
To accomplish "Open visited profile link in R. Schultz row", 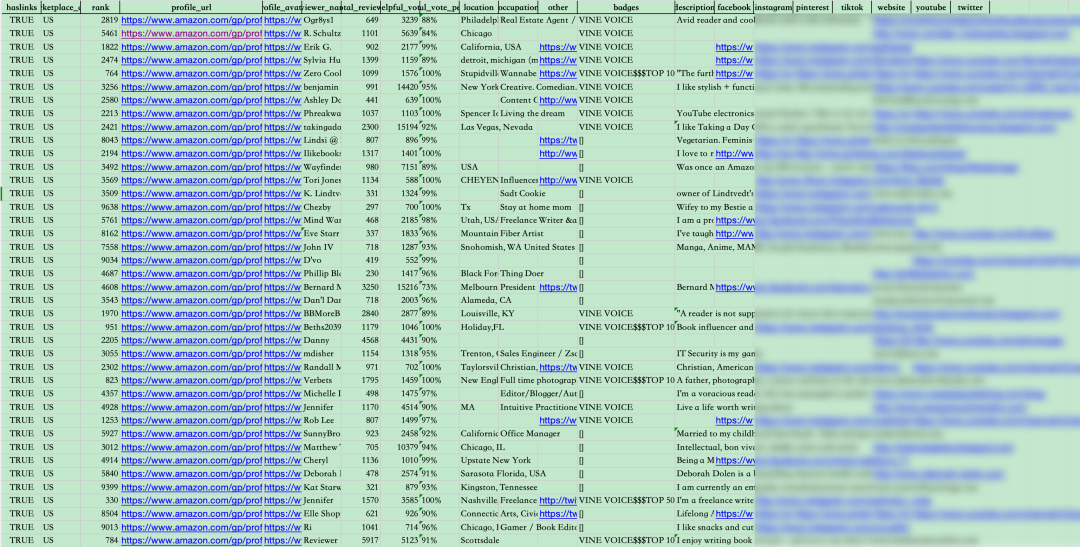I will pyautogui.click(x=191, y=33).
